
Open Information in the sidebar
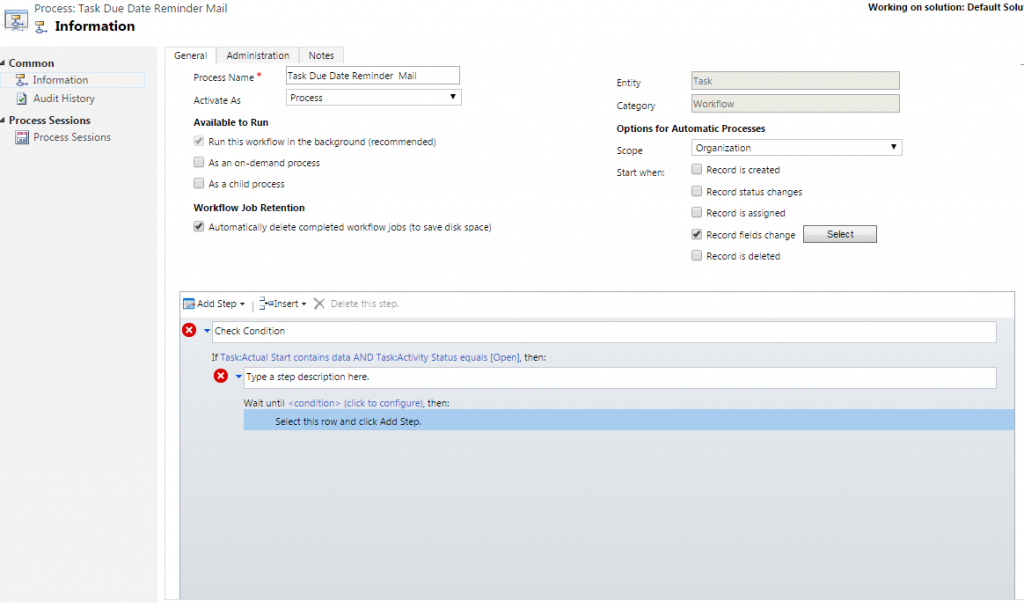pyautogui.click(x=61, y=80)
